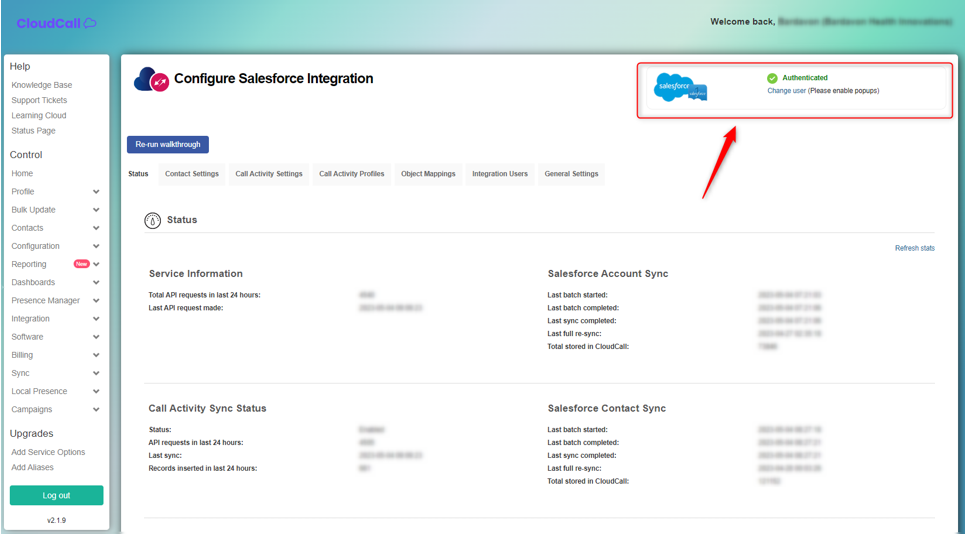Click the Call Activity Sync Status heading
This screenshot has height=534, width=965.
[x=207, y=408]
